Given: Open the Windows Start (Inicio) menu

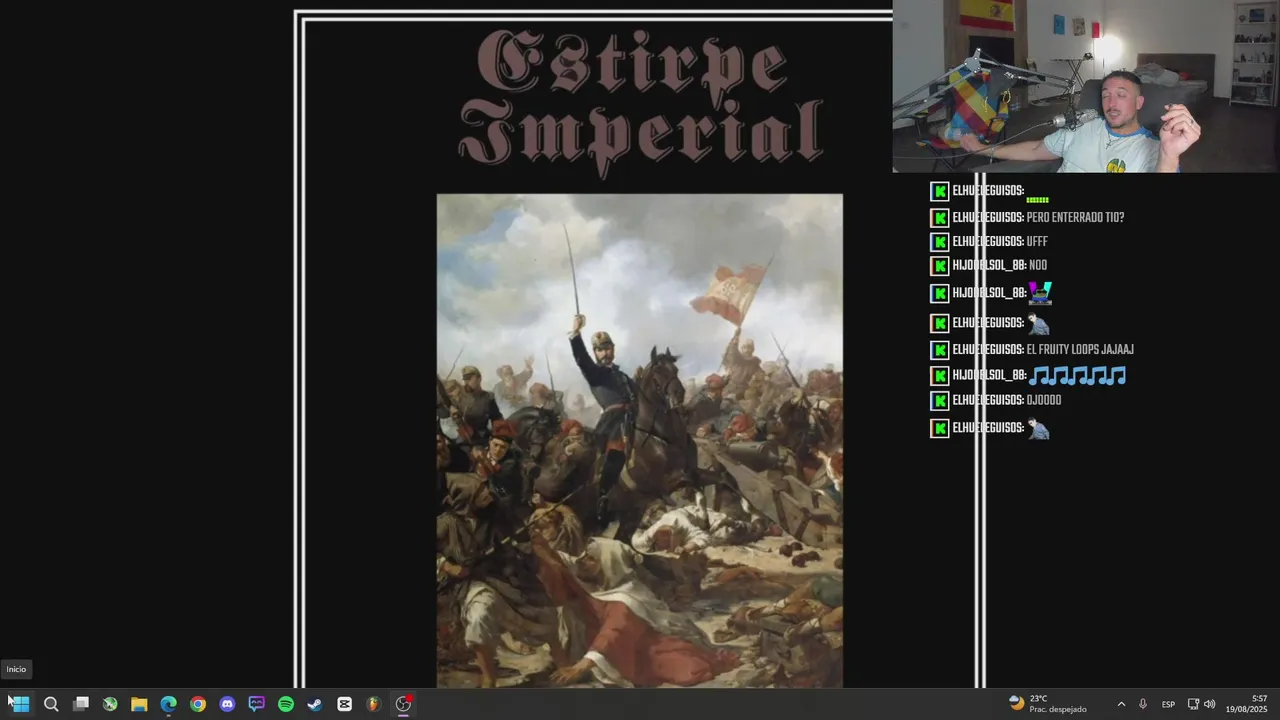Looking at the screenshot, I should coord(20,704).
